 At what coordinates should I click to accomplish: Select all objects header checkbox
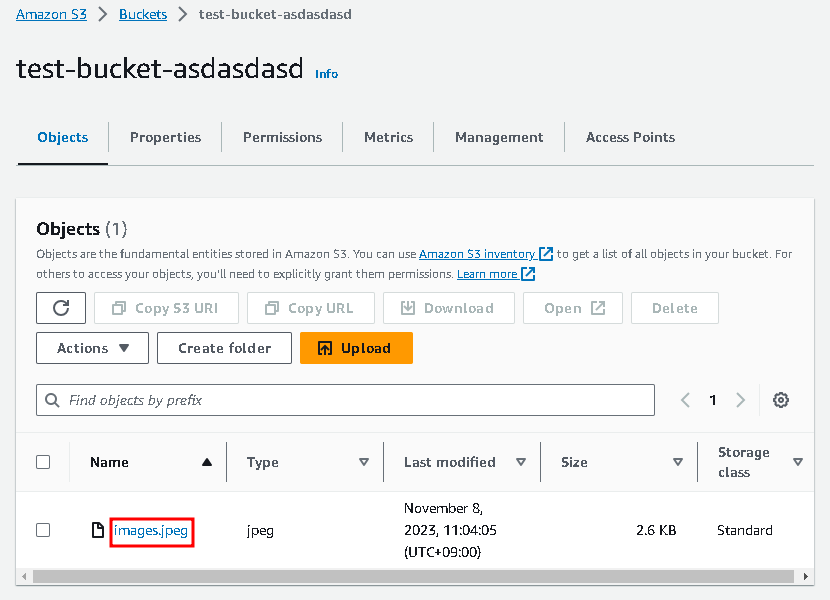43,462
